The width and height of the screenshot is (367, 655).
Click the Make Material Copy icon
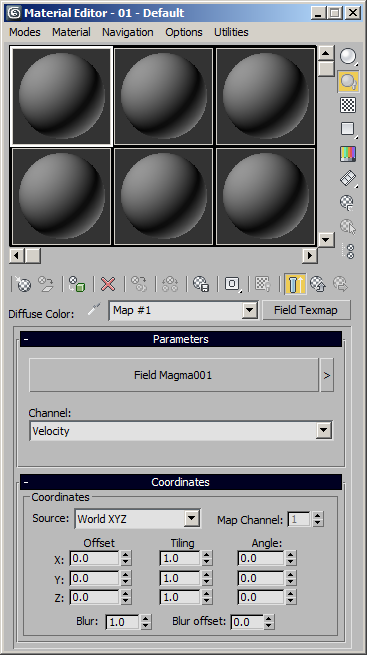[x=139, y=284]
